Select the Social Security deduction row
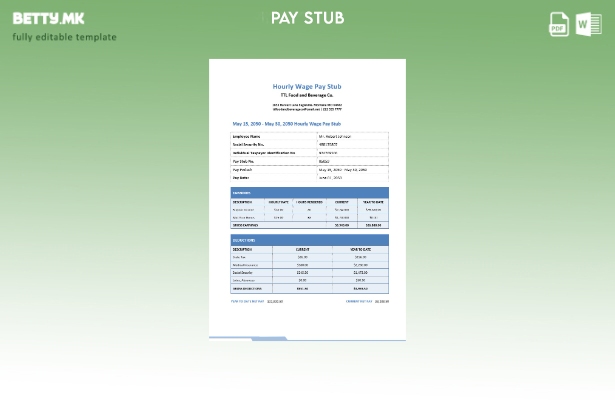This screenshot has height=400, width=615. pos(309,272)
